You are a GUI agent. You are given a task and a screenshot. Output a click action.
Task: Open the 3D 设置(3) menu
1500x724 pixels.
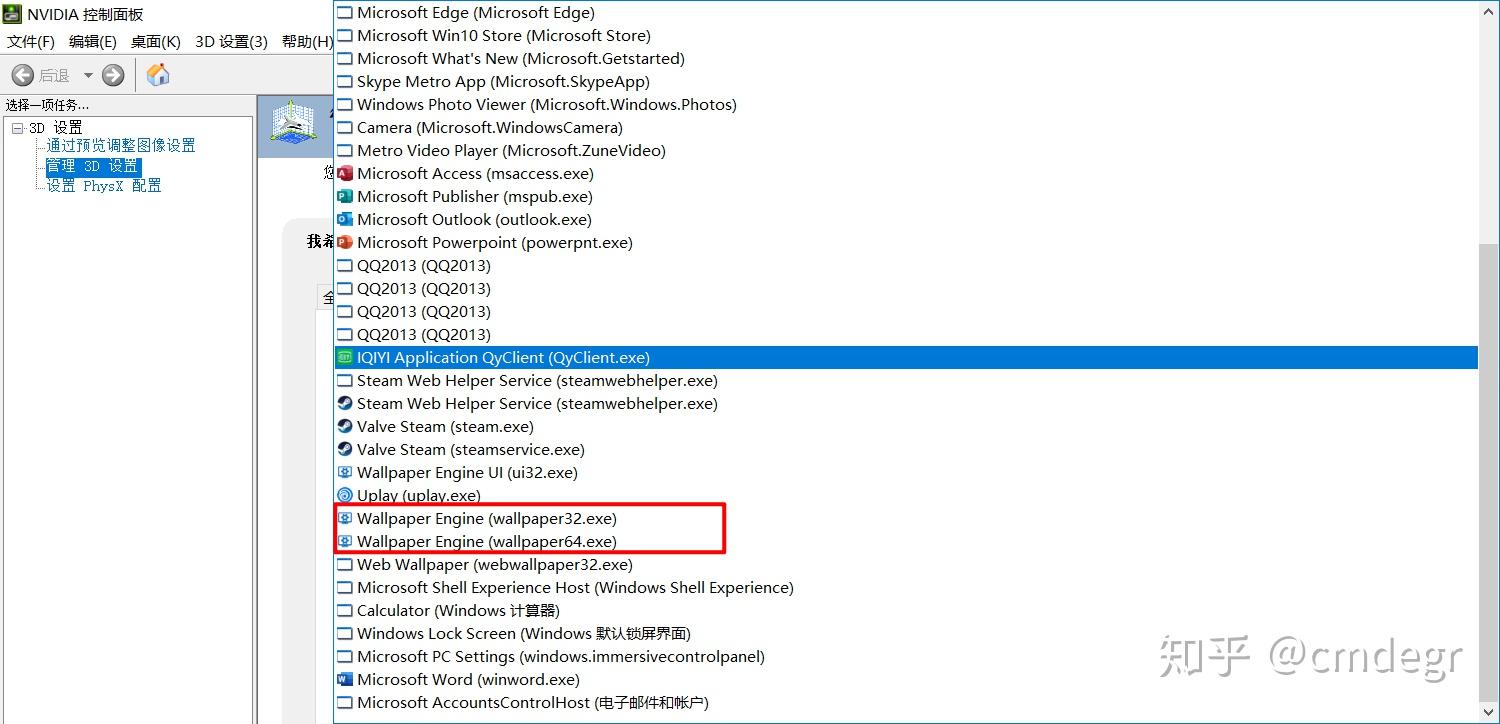(232, 41)
